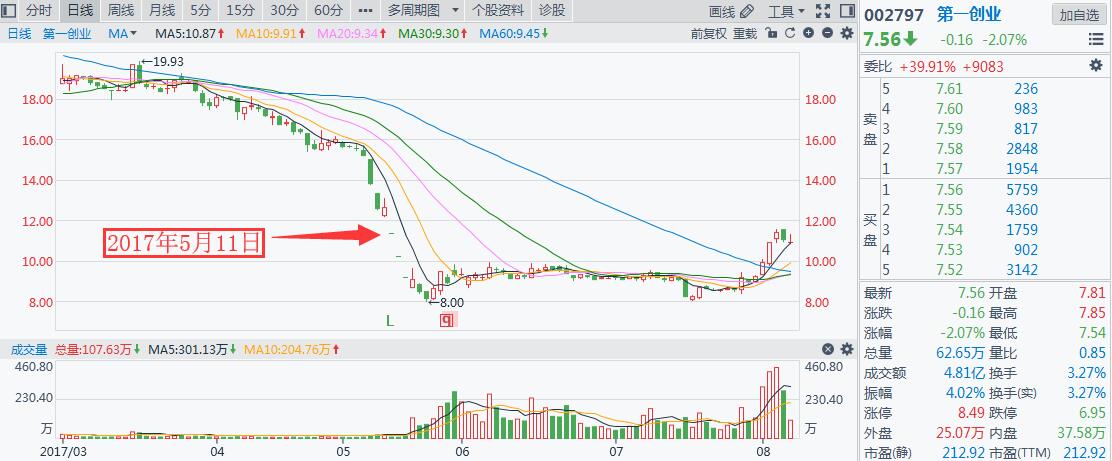Close the 成交量 volume panel
The height and width of the screenshot is (461, 1112).
pos(828,349)
